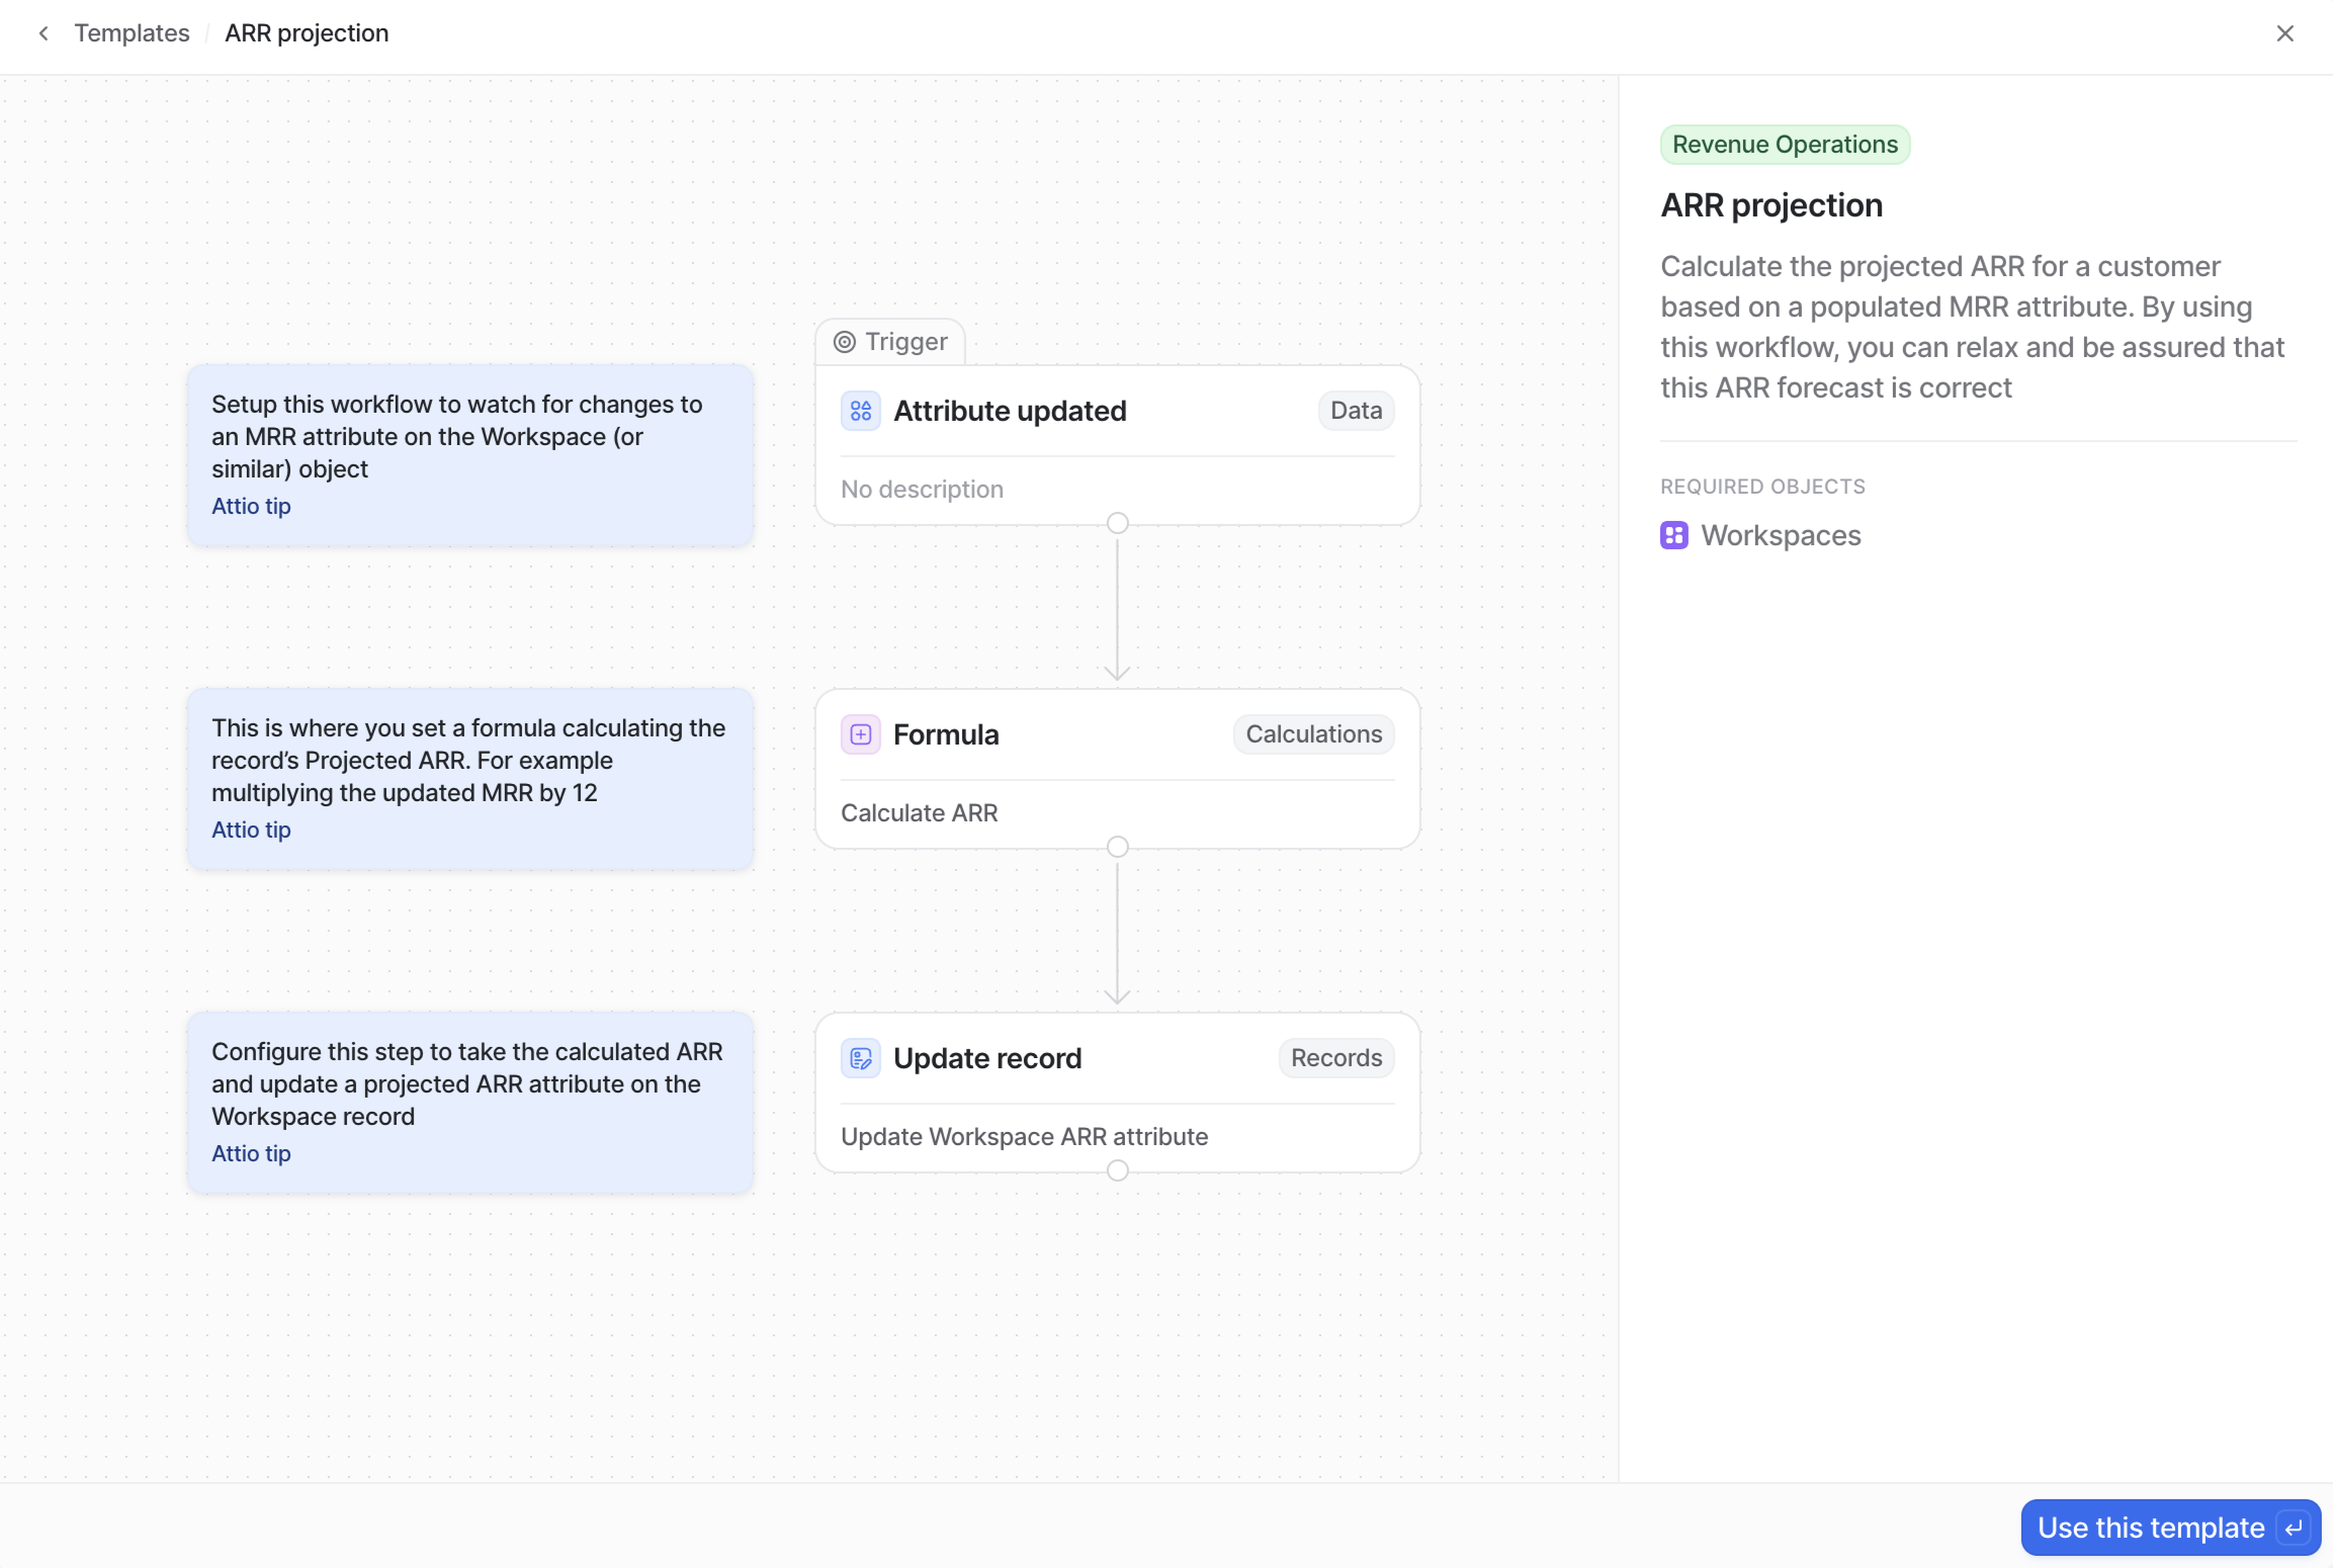Click the purple Workspaces object icon
2333x1568 pixels.
[x=1674, y=535]
